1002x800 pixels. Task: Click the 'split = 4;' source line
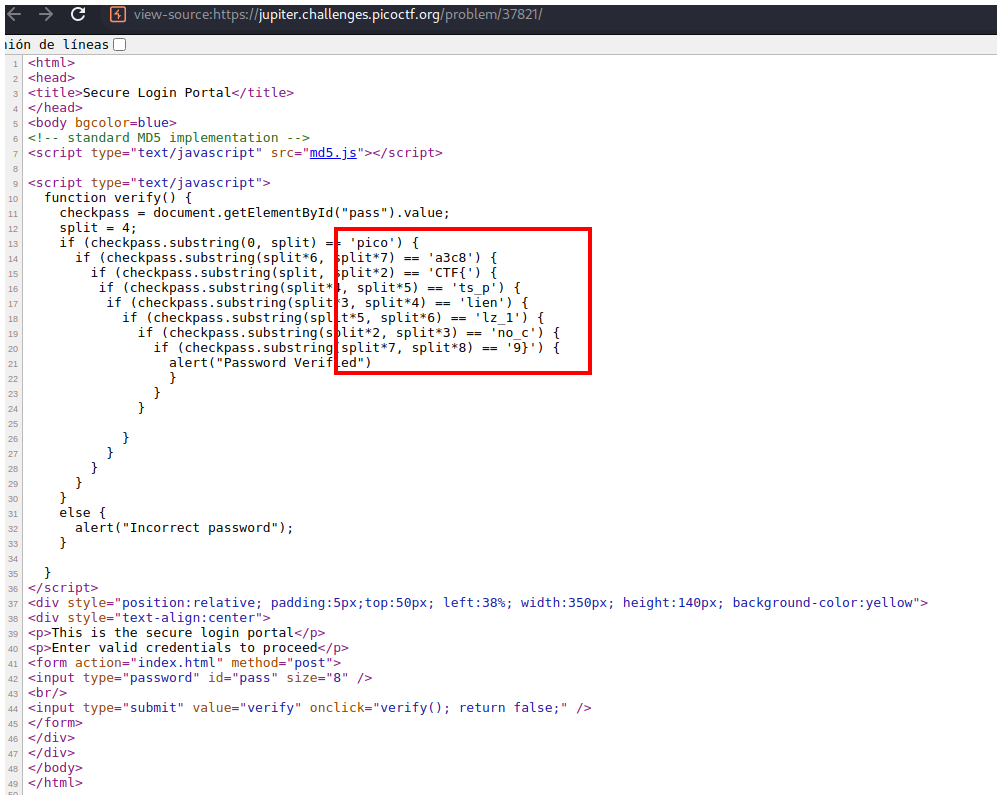click(x=98, y=228)
